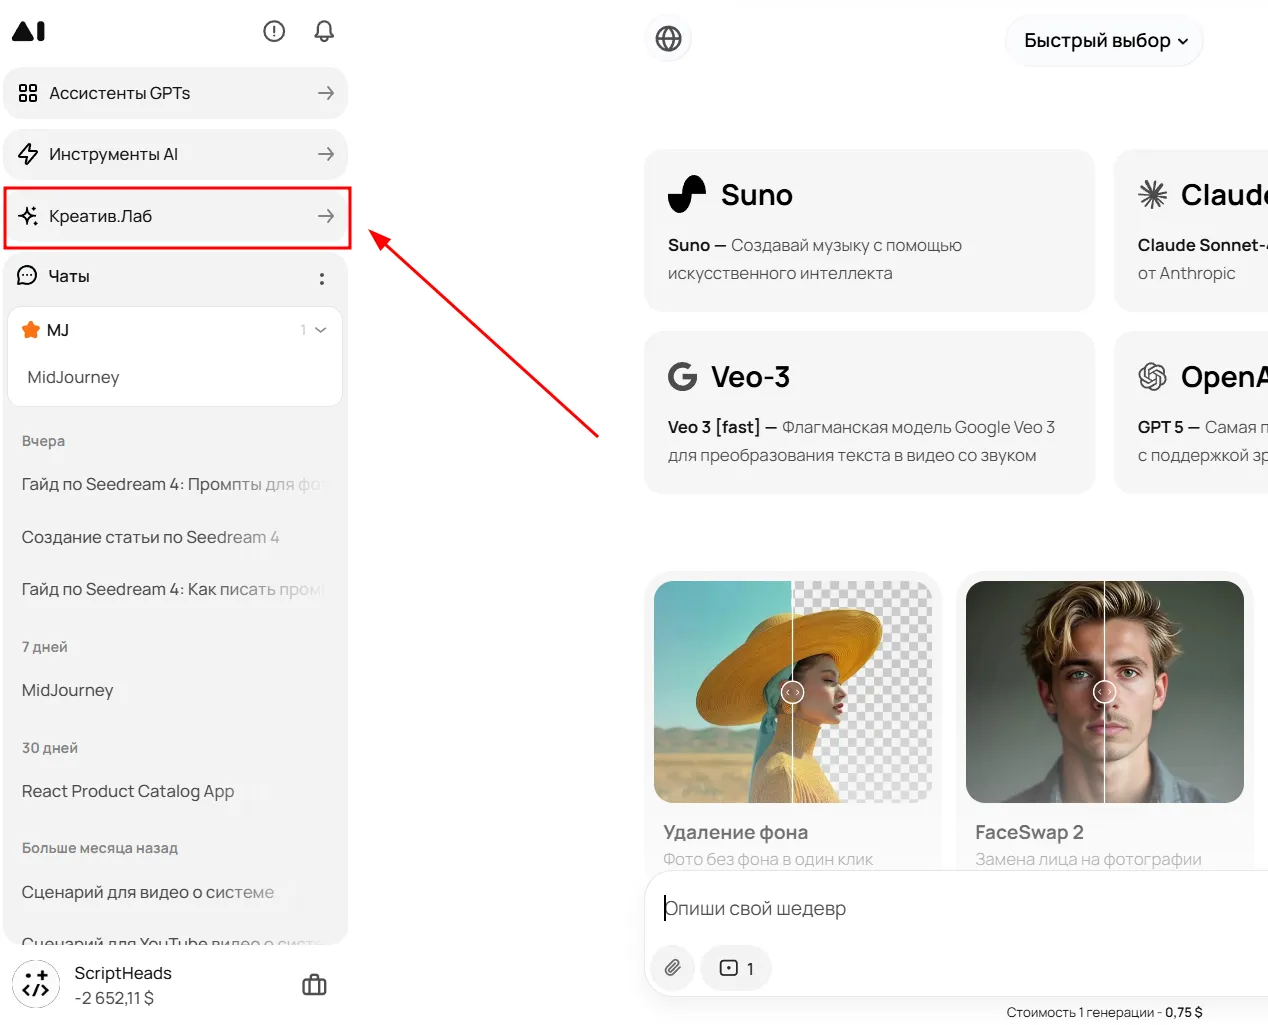Select the Veo-3 model card
The height and width of the screenshot is (1025, 1268).
pyautogui.click(x=869, y=412)
